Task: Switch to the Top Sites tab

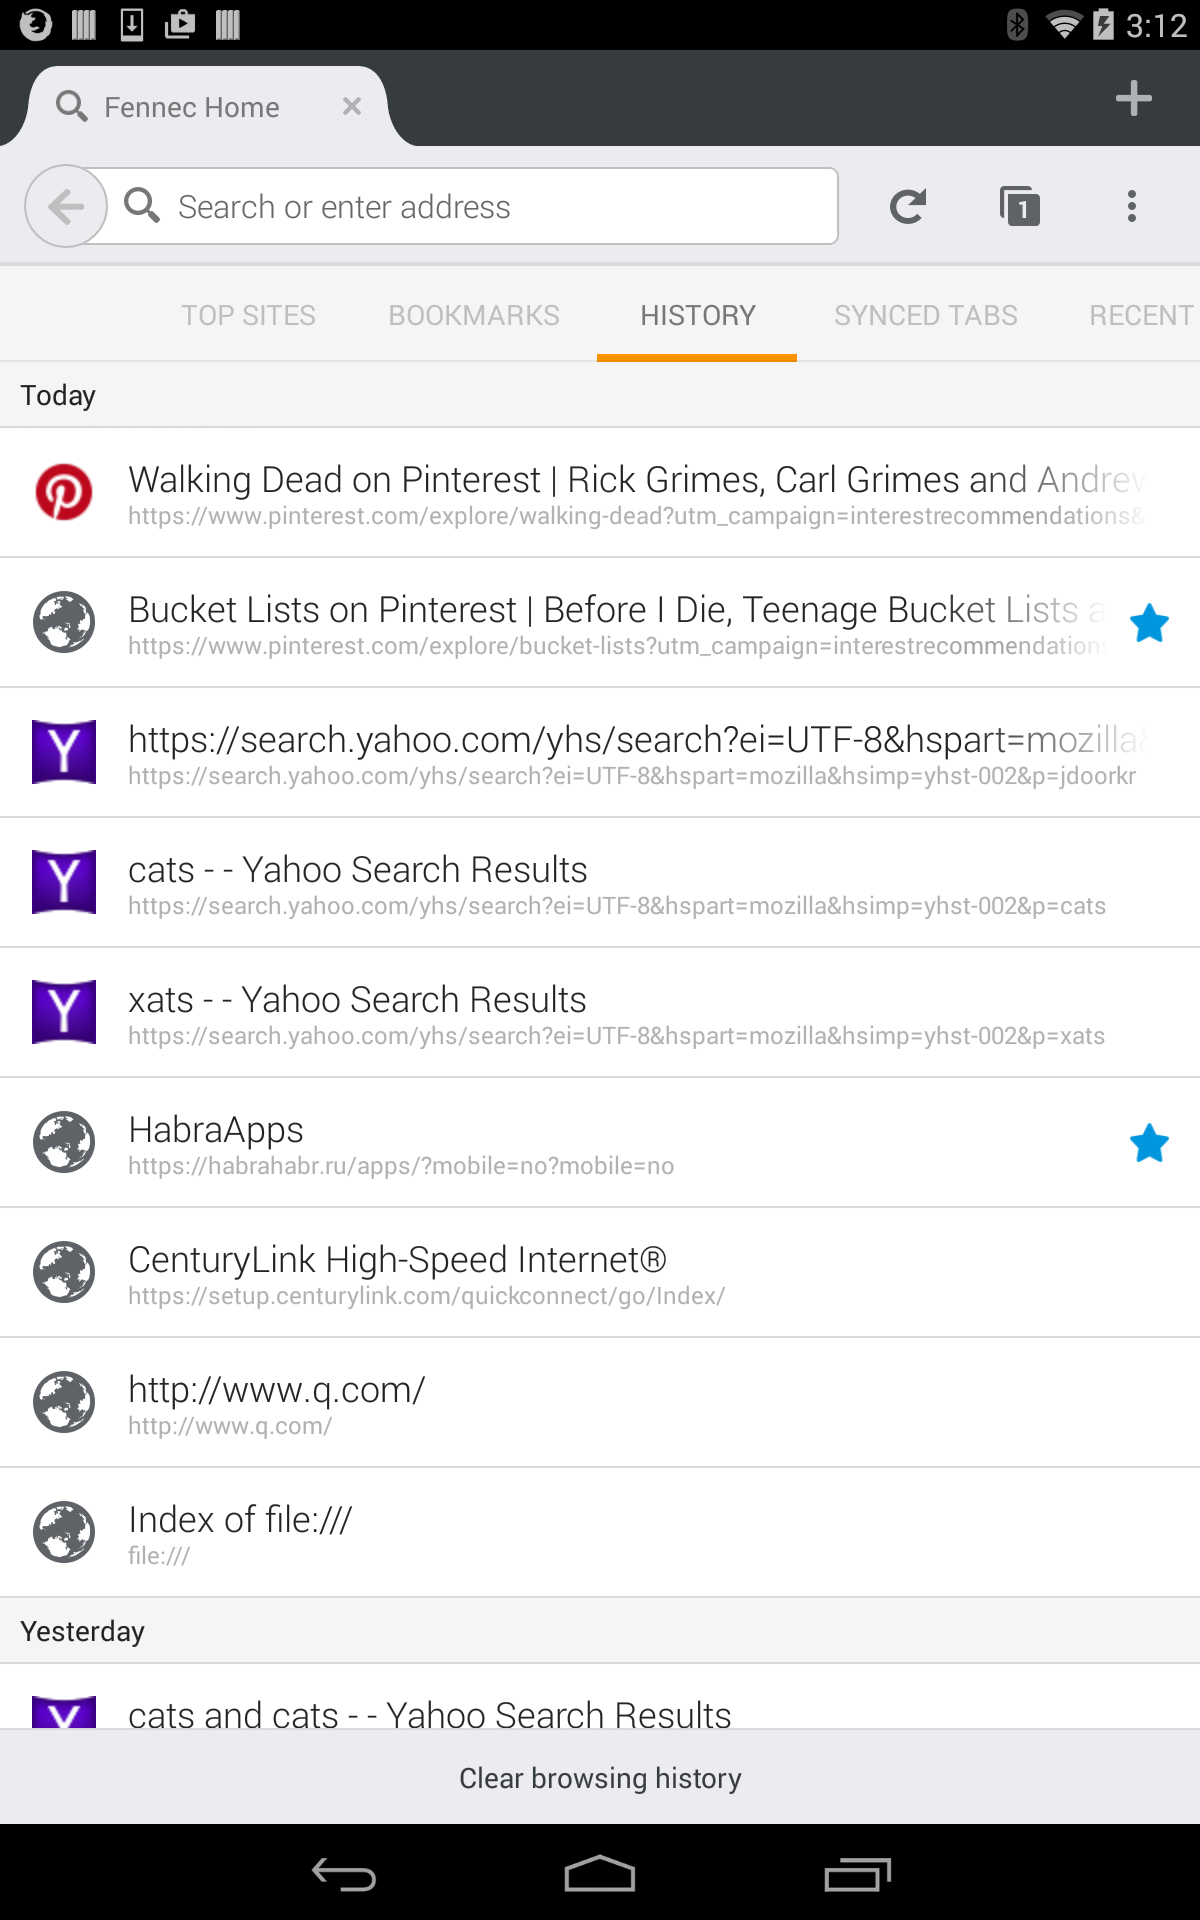Action: click(x=248, y=316)
